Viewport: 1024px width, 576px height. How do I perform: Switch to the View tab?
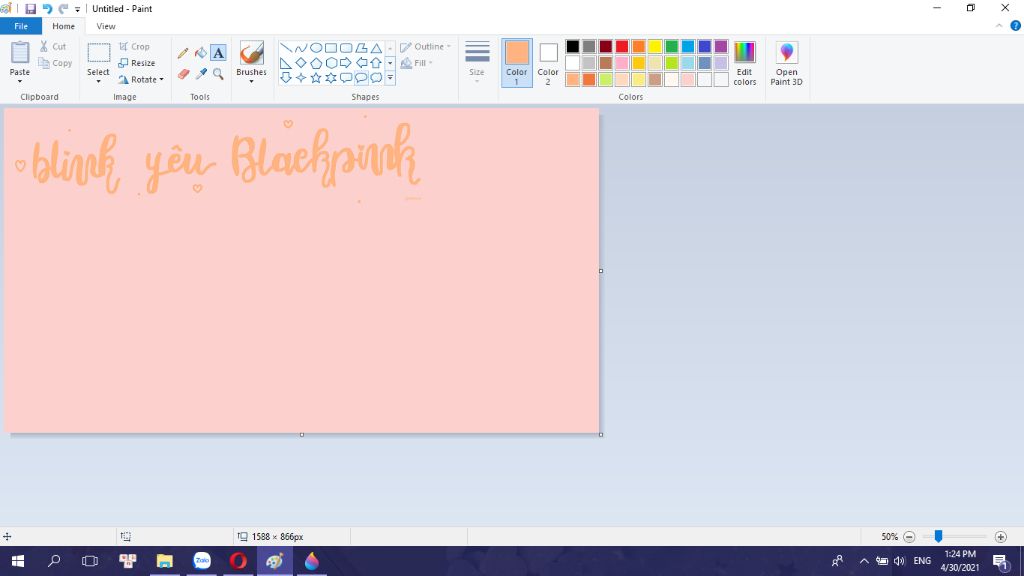coord(106,26)
